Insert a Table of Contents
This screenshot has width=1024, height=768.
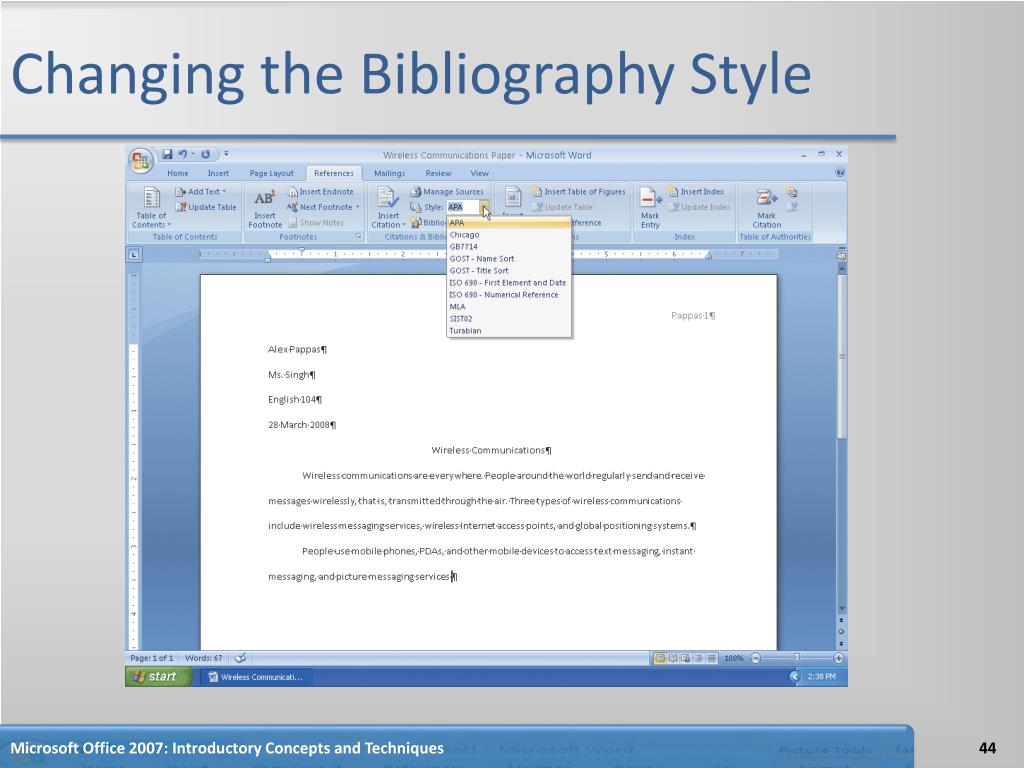tap(152, 208)
